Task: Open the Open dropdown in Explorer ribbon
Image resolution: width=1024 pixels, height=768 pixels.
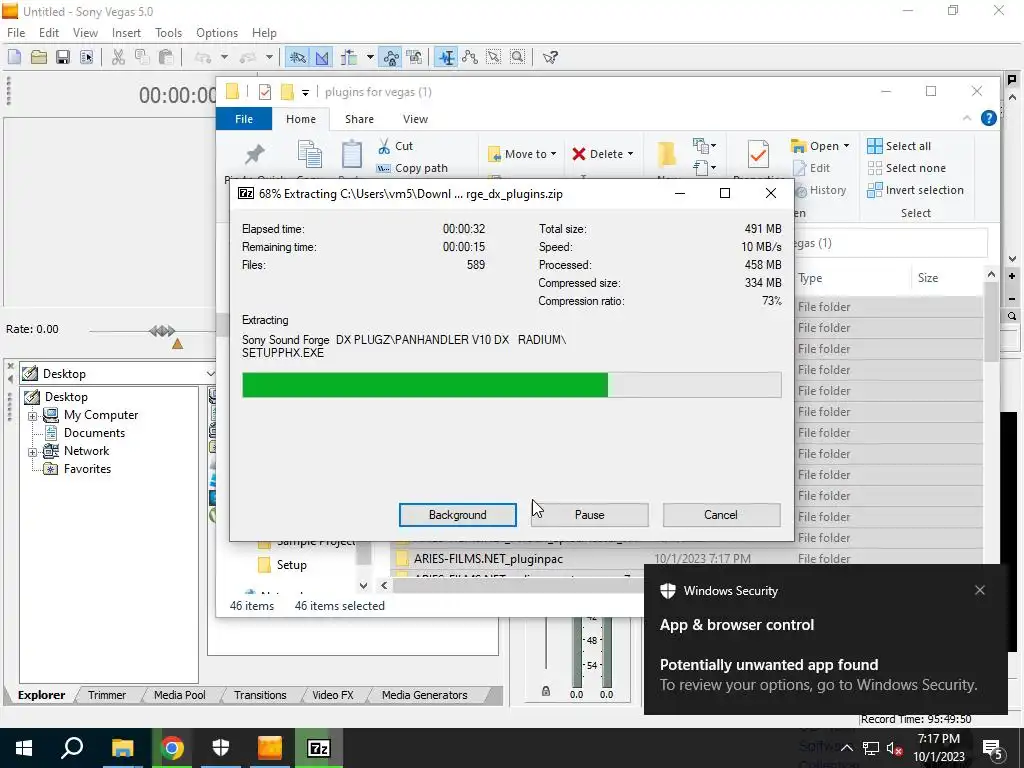Action: point(820,146)
